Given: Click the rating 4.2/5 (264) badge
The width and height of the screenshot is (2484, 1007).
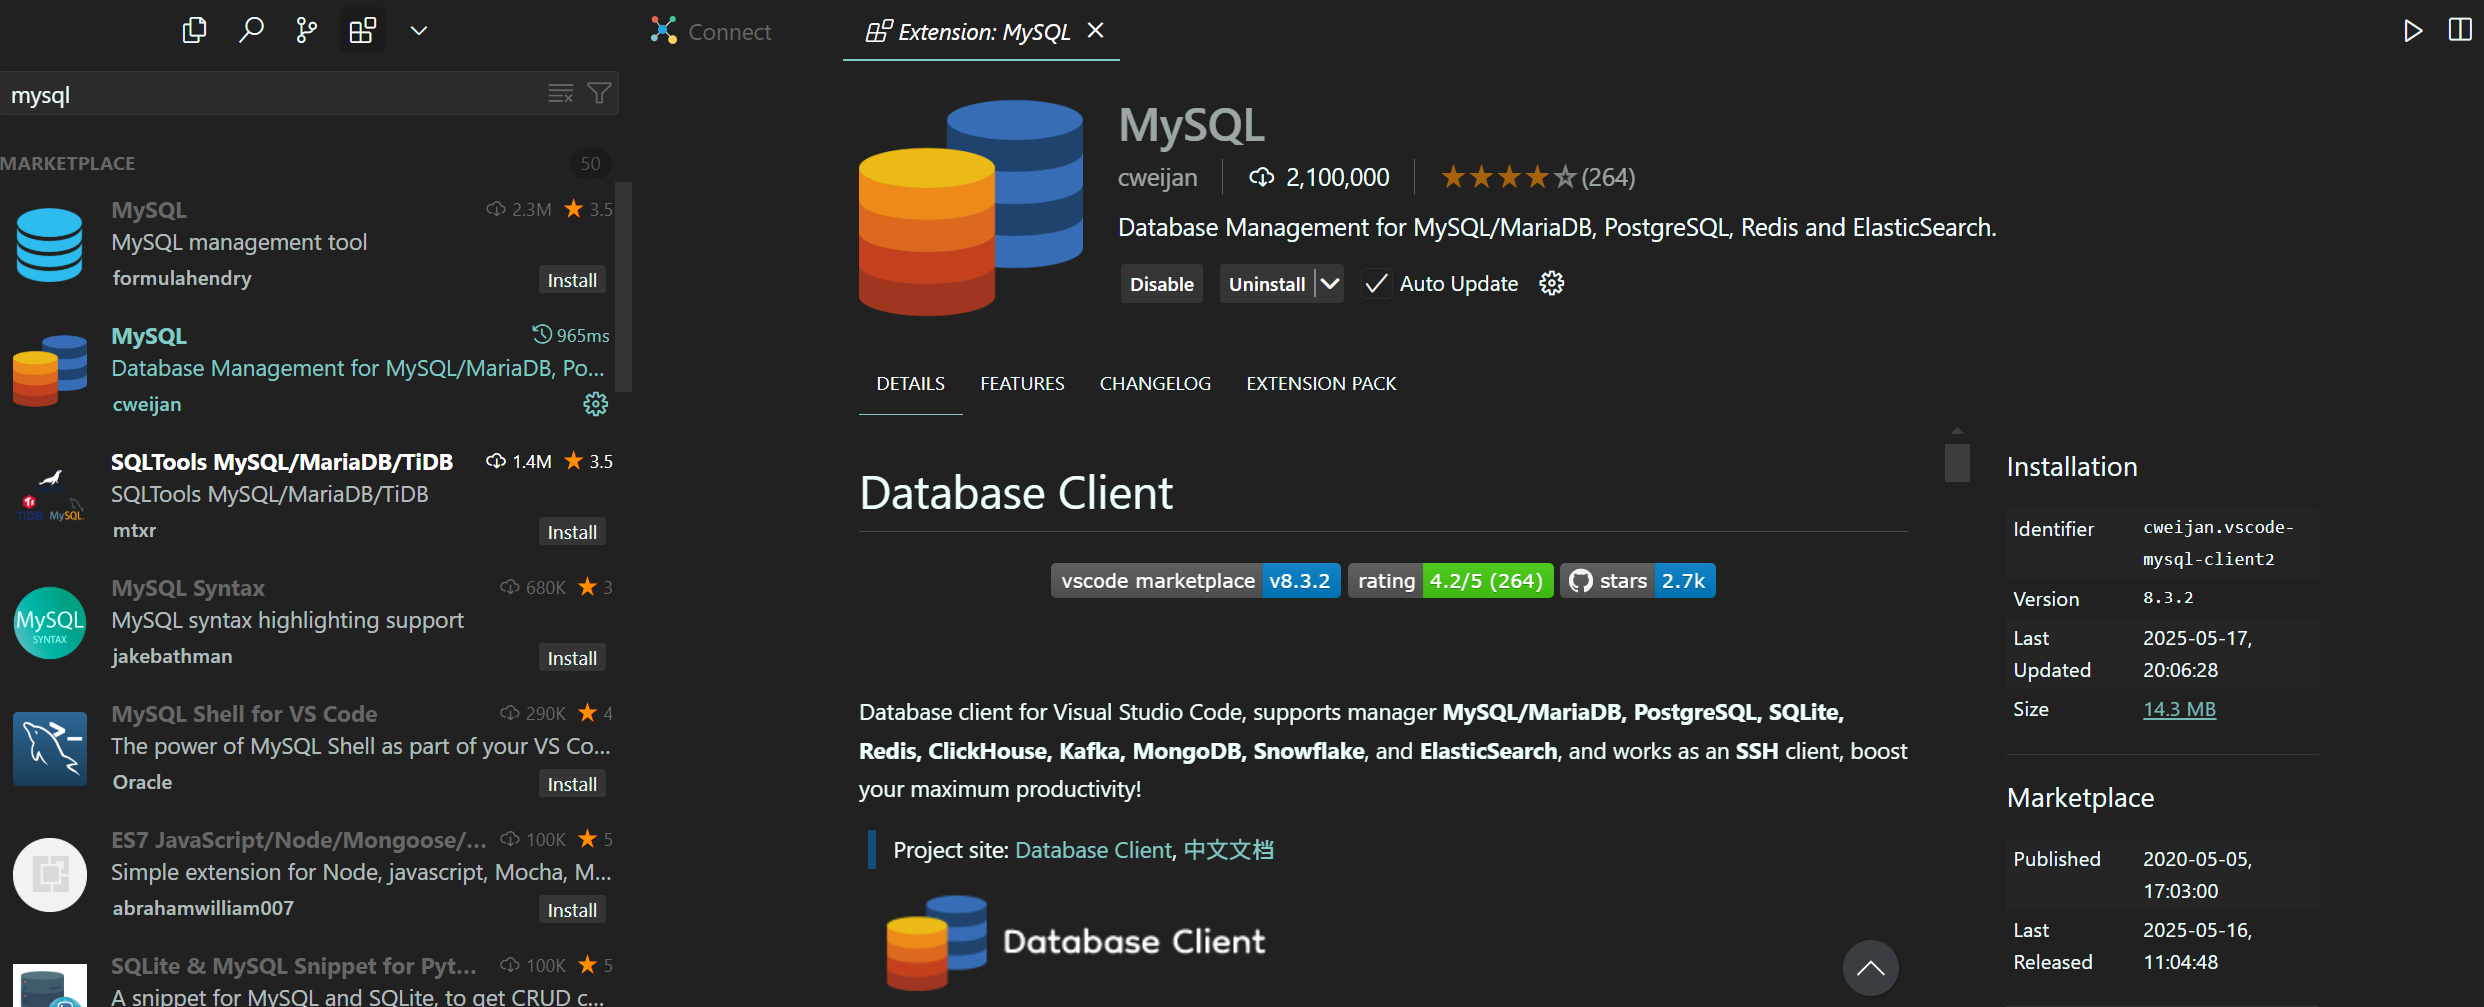Looking at the screenshot, I should coord(1450,581).
